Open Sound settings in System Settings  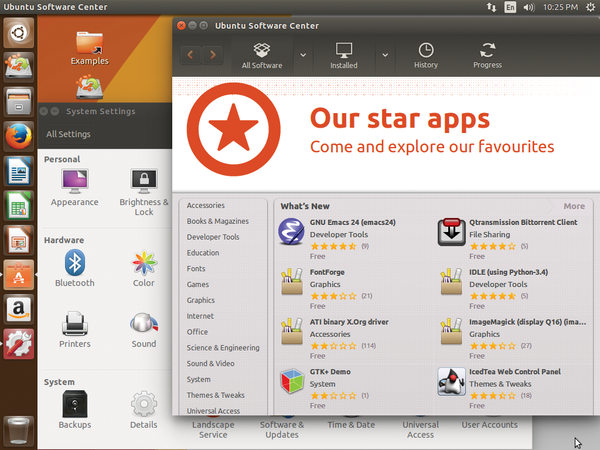pyautogui.click(x=144, y=330)
